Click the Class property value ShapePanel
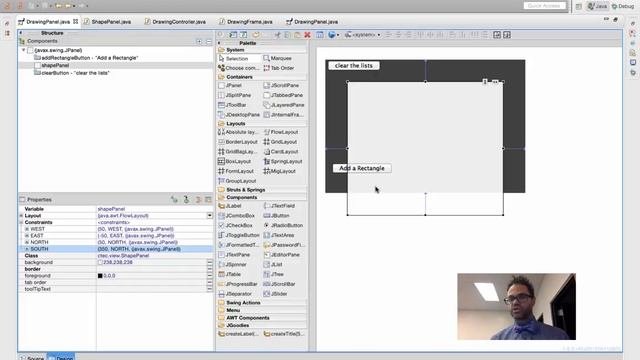Image resolution: width=640 pixels, height=360 pixels. tap(154, 256)
